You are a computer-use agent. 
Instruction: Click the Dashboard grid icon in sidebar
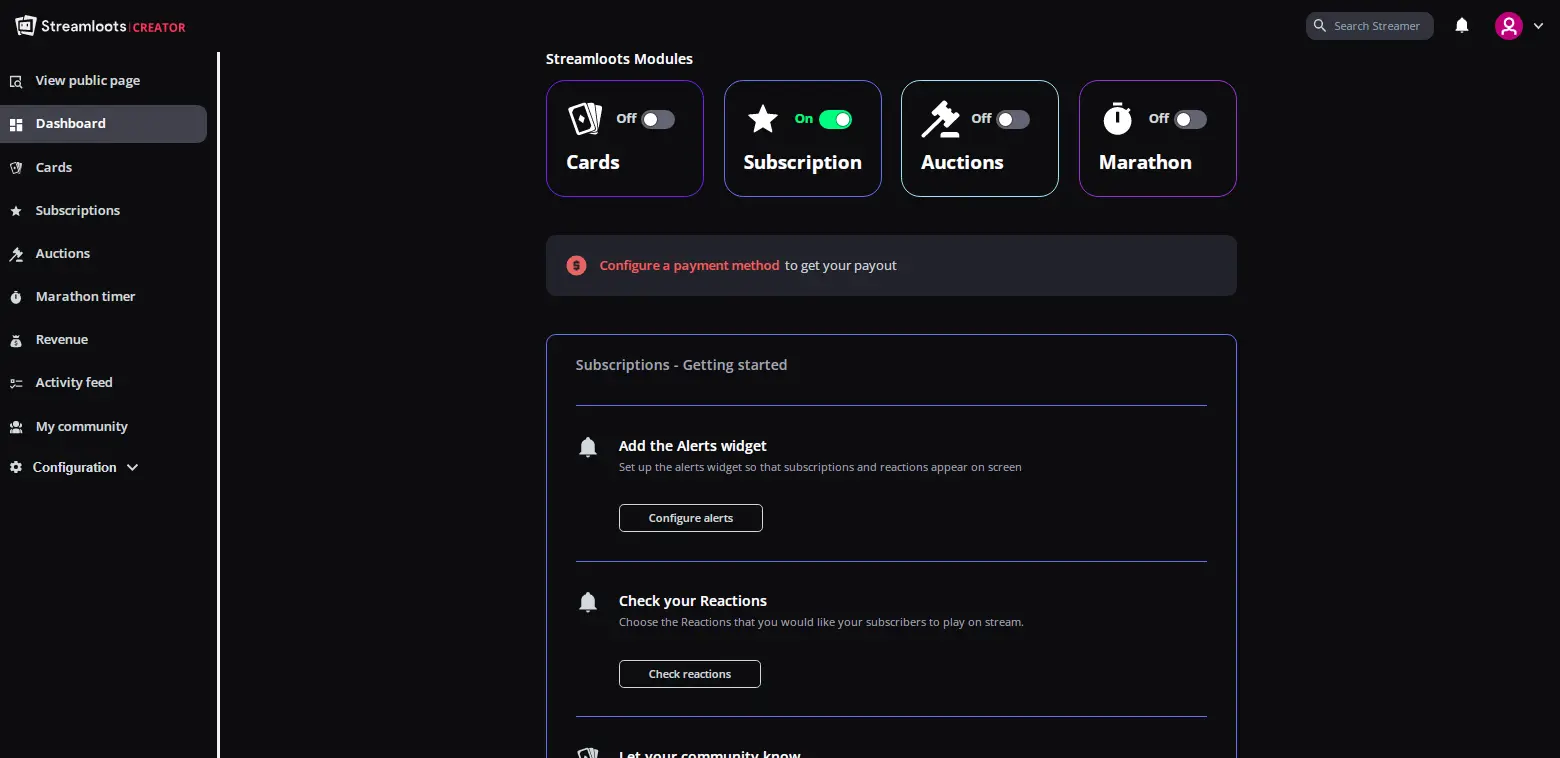16,124
